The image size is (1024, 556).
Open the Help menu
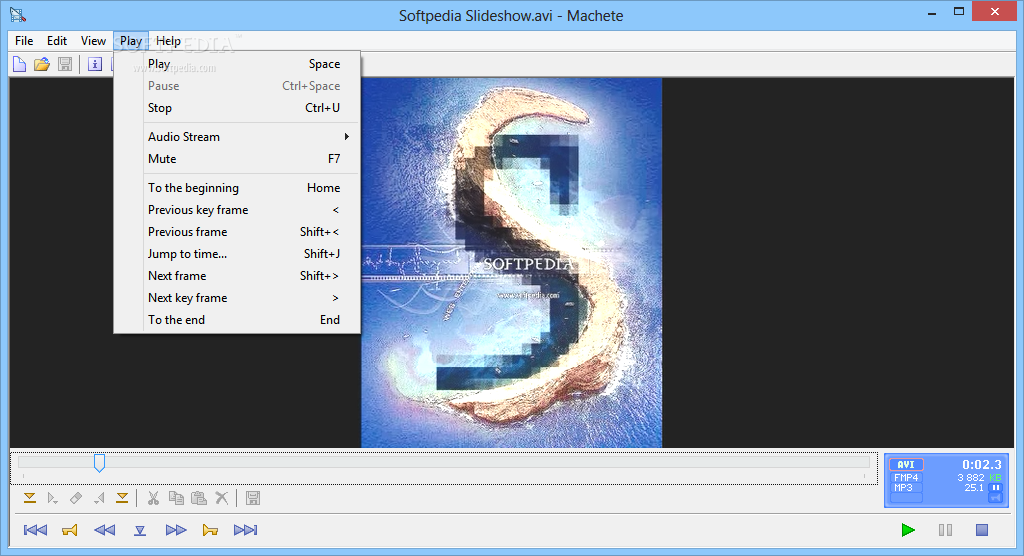[x=168, y=41]
